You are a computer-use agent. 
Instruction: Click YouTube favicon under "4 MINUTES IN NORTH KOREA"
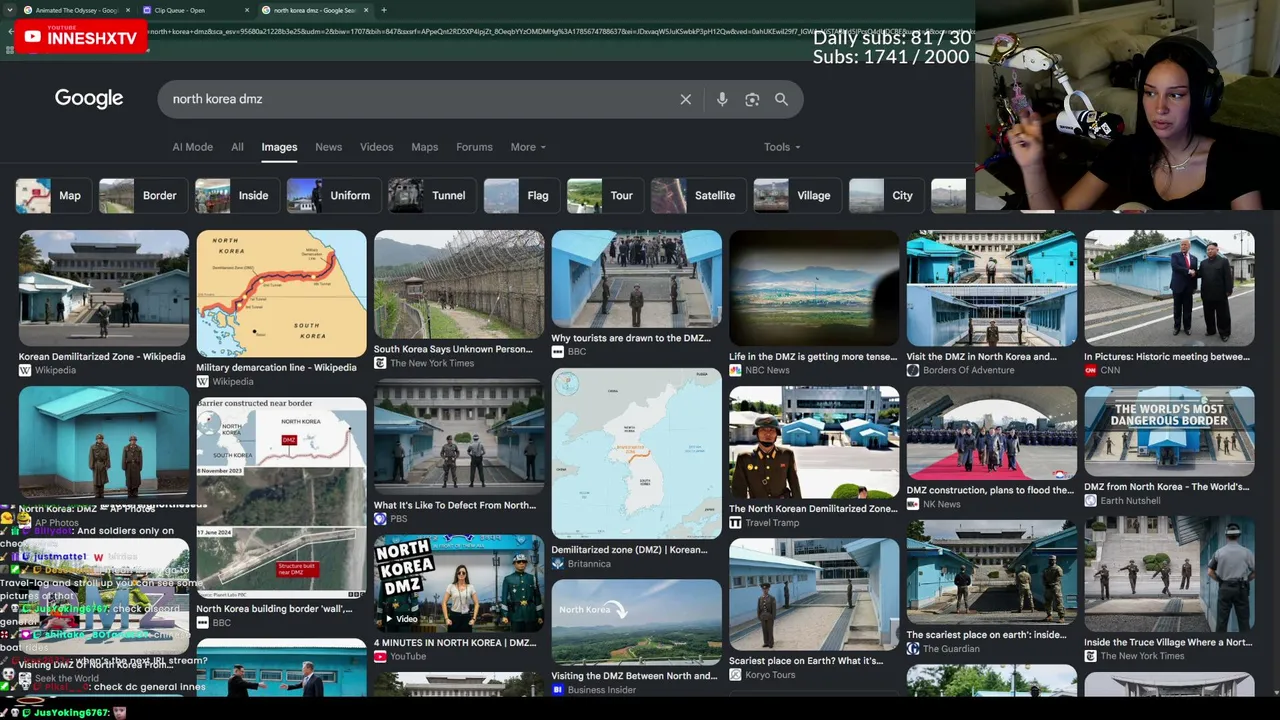point(380,656)
